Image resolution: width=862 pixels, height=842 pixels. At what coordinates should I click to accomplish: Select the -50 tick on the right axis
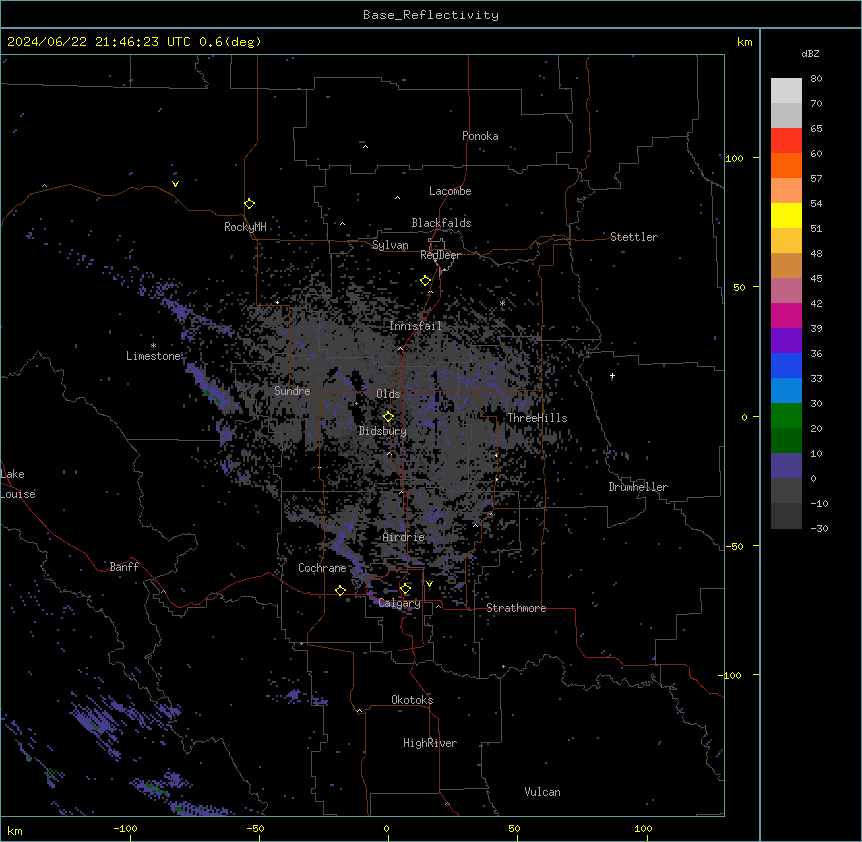(x=734, y=546)
